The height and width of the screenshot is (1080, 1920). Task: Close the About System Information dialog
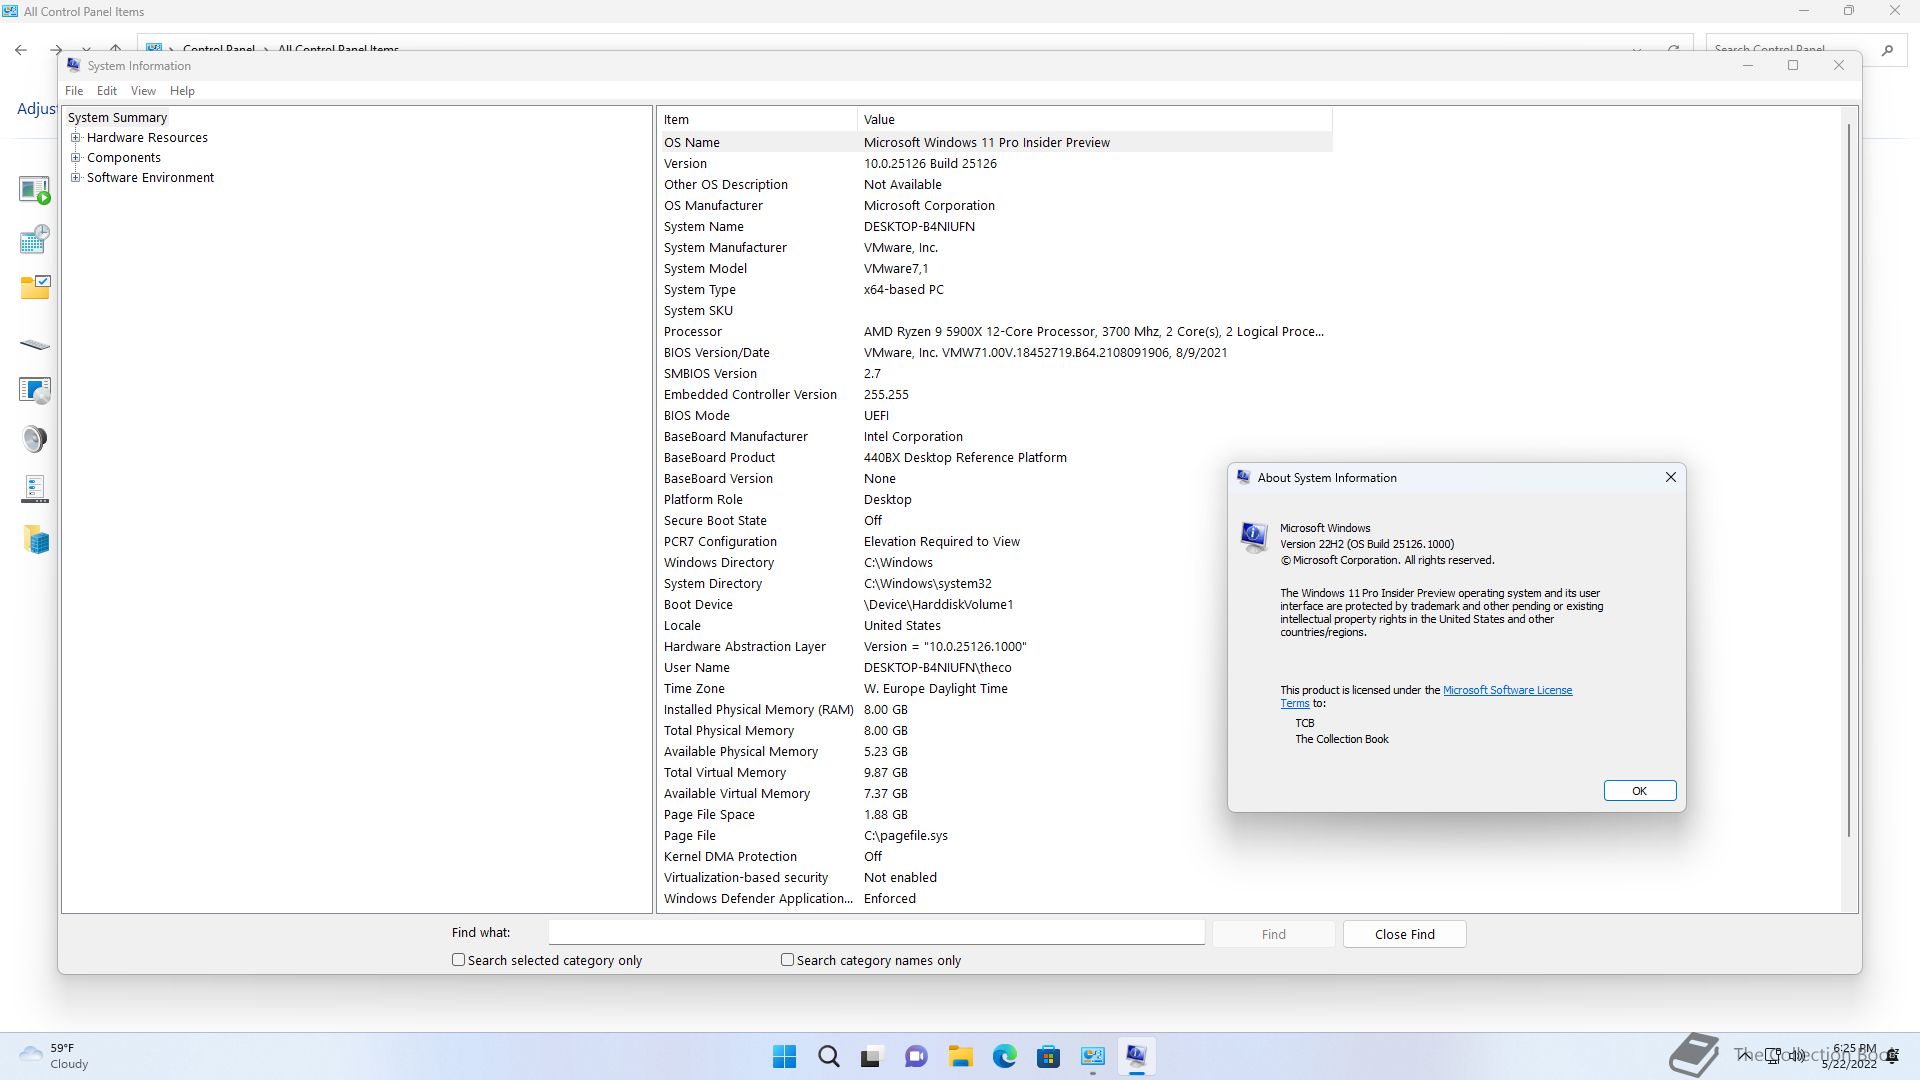click(1670, 477)
